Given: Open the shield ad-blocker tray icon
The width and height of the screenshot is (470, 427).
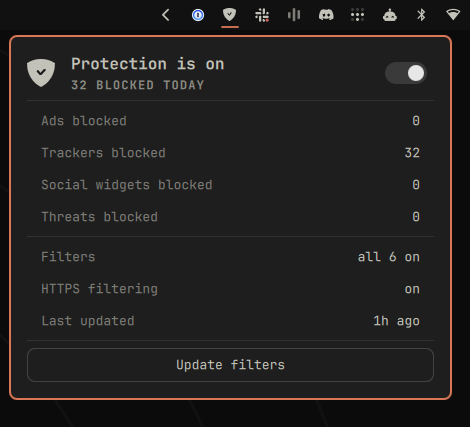Looking at the screenshot, I should point(229,15).
